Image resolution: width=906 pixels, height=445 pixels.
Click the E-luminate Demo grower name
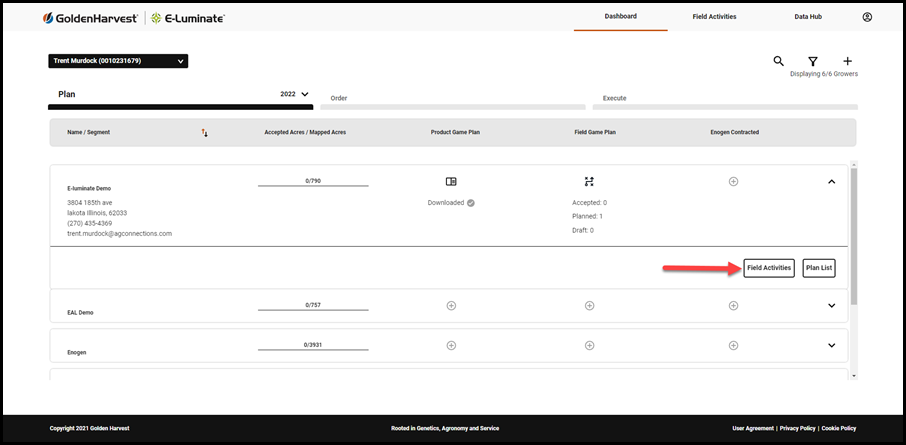coord(89,188)
